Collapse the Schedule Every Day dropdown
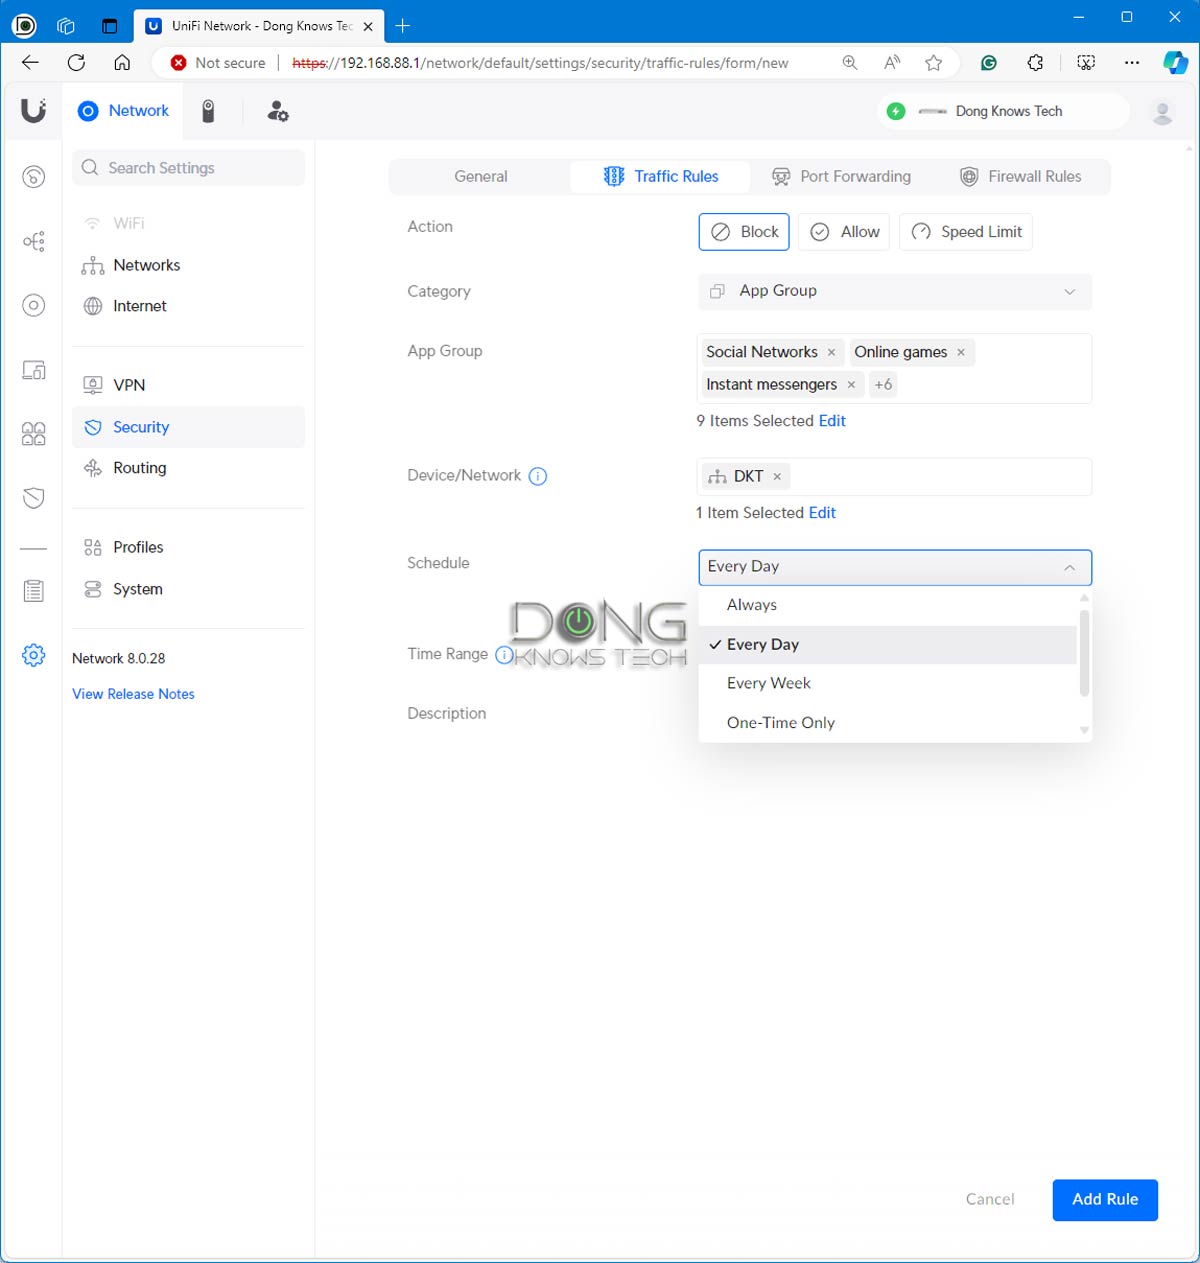 click(x=894, y=567)
